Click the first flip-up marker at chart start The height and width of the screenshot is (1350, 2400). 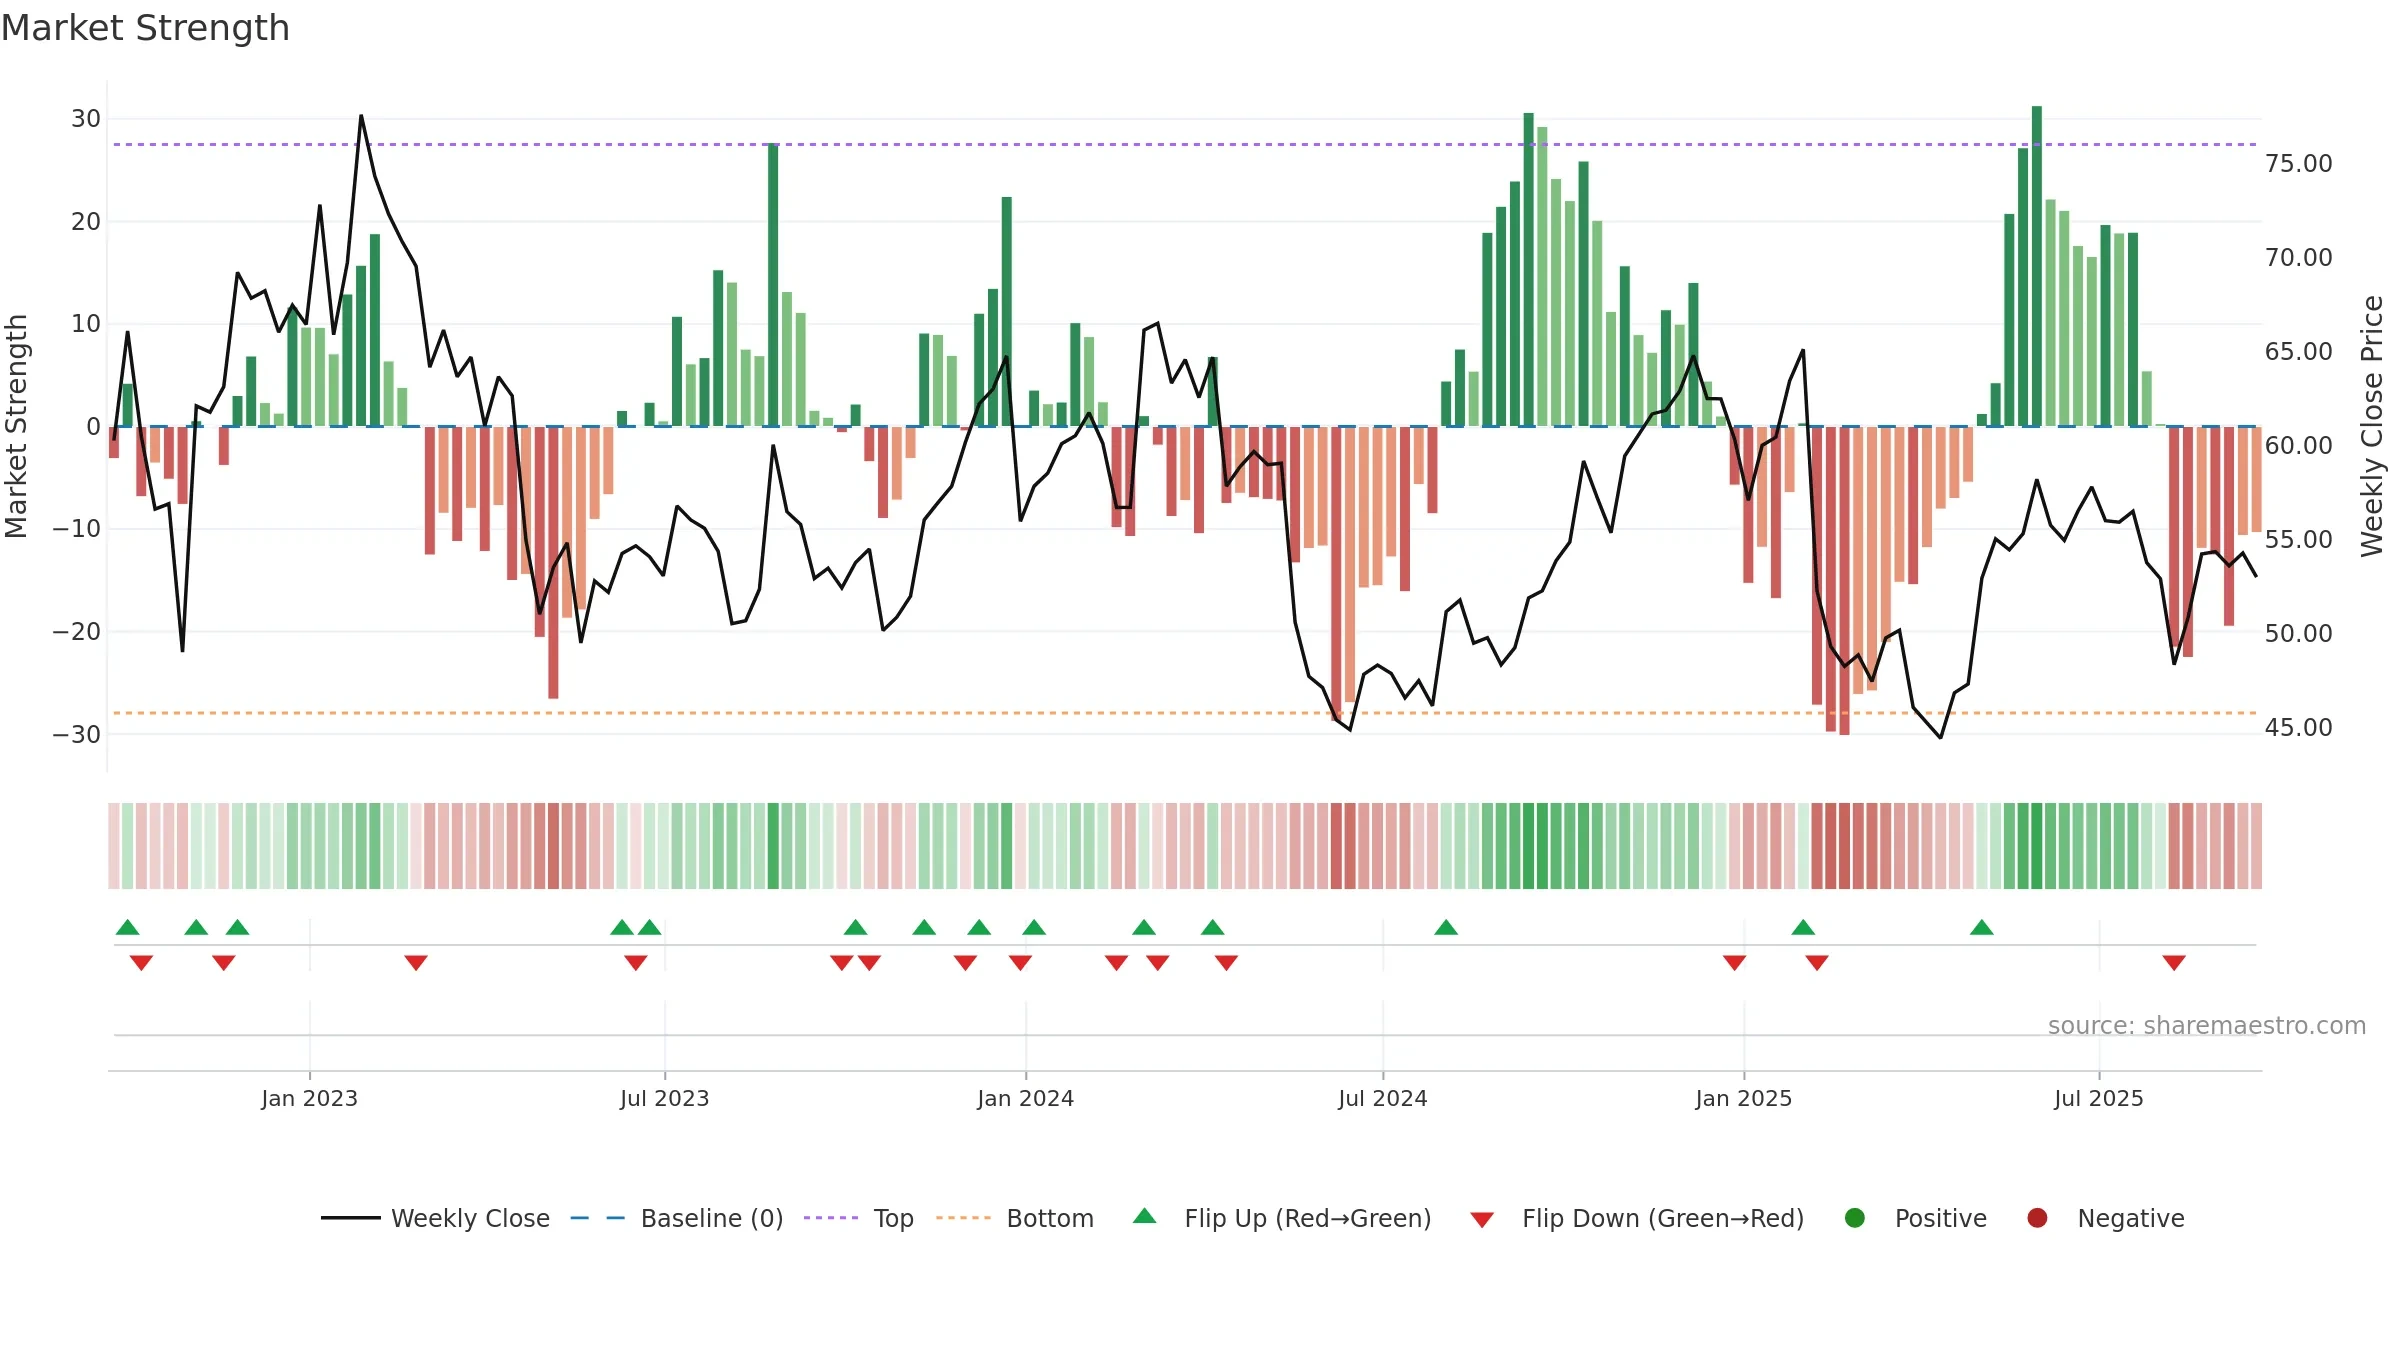click(127, 927)
